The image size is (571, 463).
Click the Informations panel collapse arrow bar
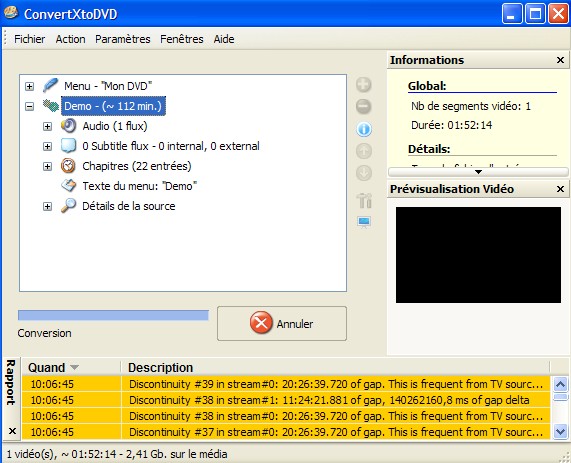(x=478, y=172)
